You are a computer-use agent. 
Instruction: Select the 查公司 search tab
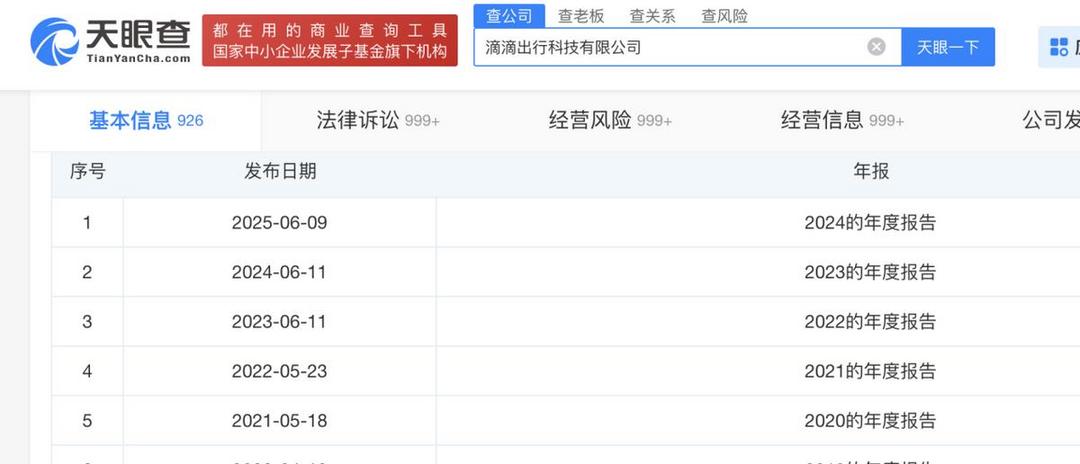509,16
